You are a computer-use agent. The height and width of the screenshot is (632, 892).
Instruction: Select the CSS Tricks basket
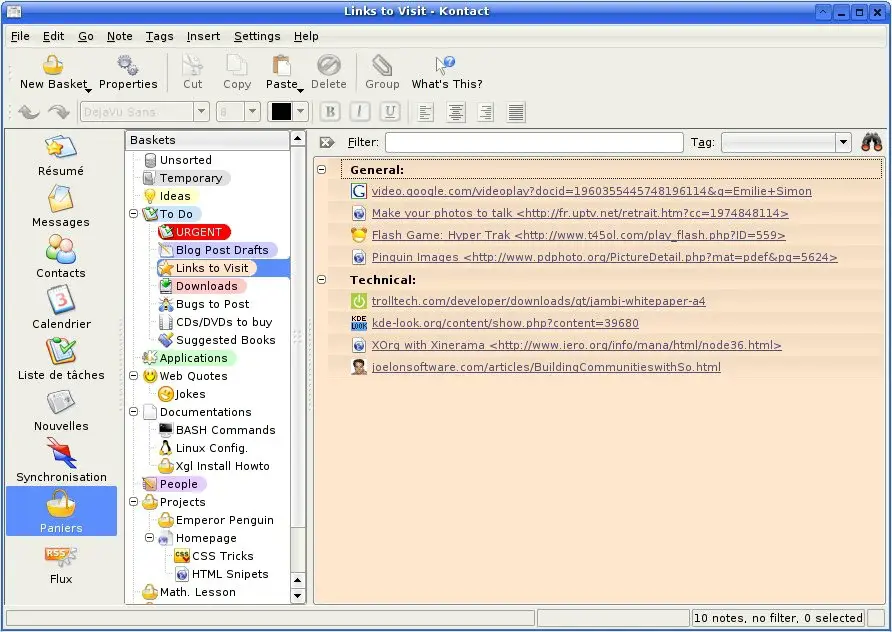point(214,556)
